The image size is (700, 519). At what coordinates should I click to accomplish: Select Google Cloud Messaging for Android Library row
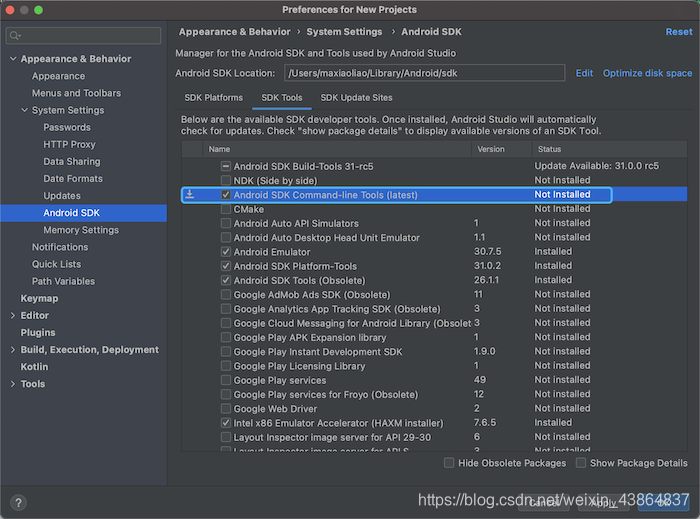(x=434, y=323)
